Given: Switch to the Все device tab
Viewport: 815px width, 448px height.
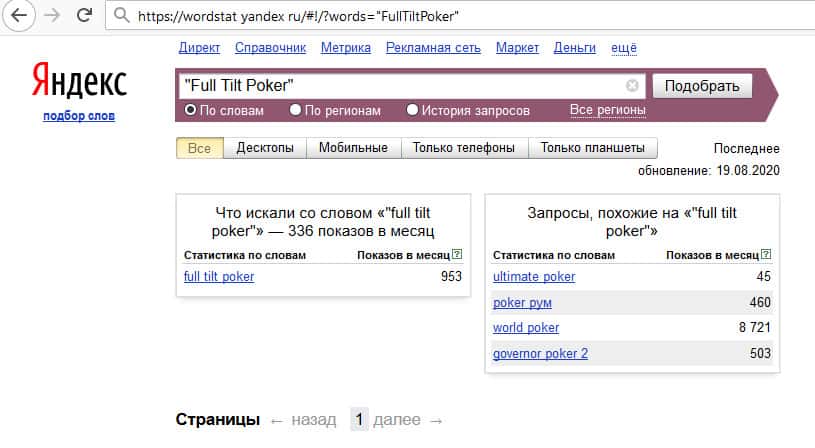Looking at the screenshot, I should tap(200, 148).
